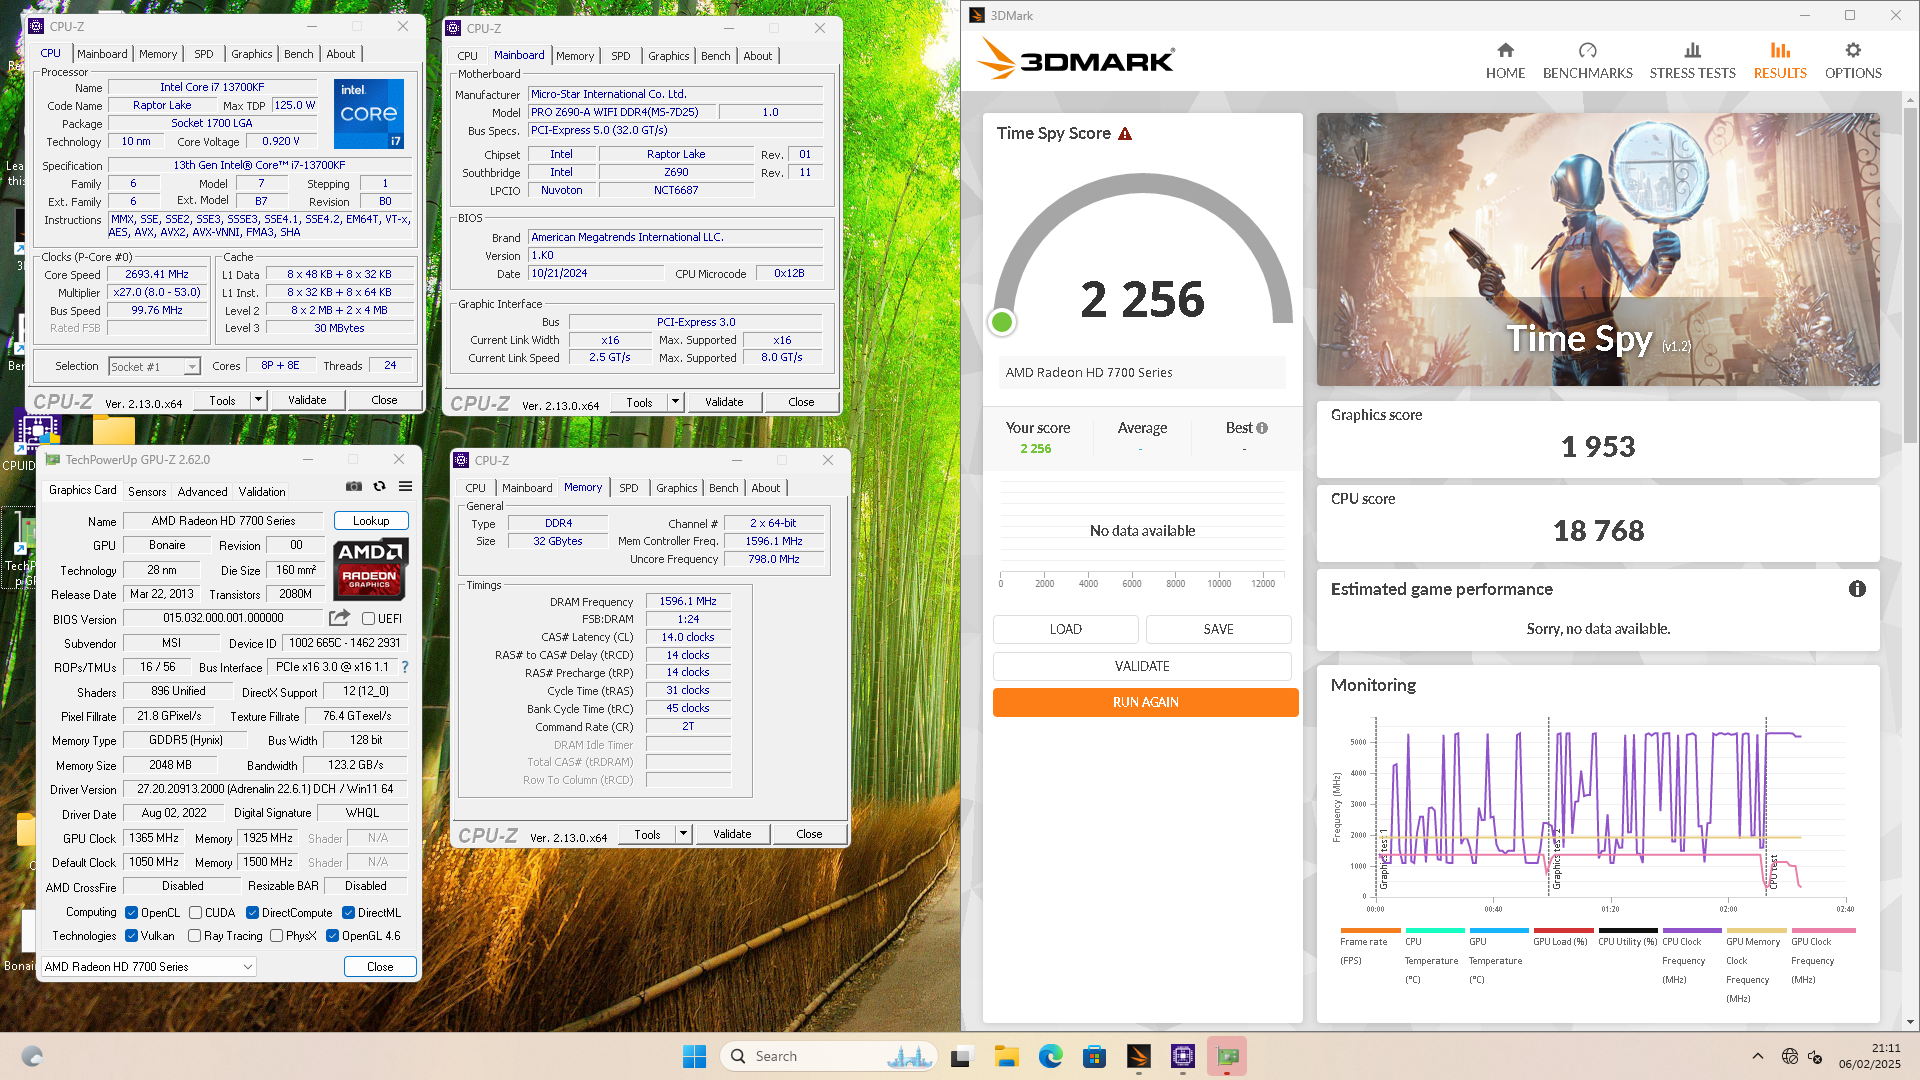Toggle the CUDA checkbox
Image resolution: width=1920 pixels, height=1080 pixels.
[196, 913]
